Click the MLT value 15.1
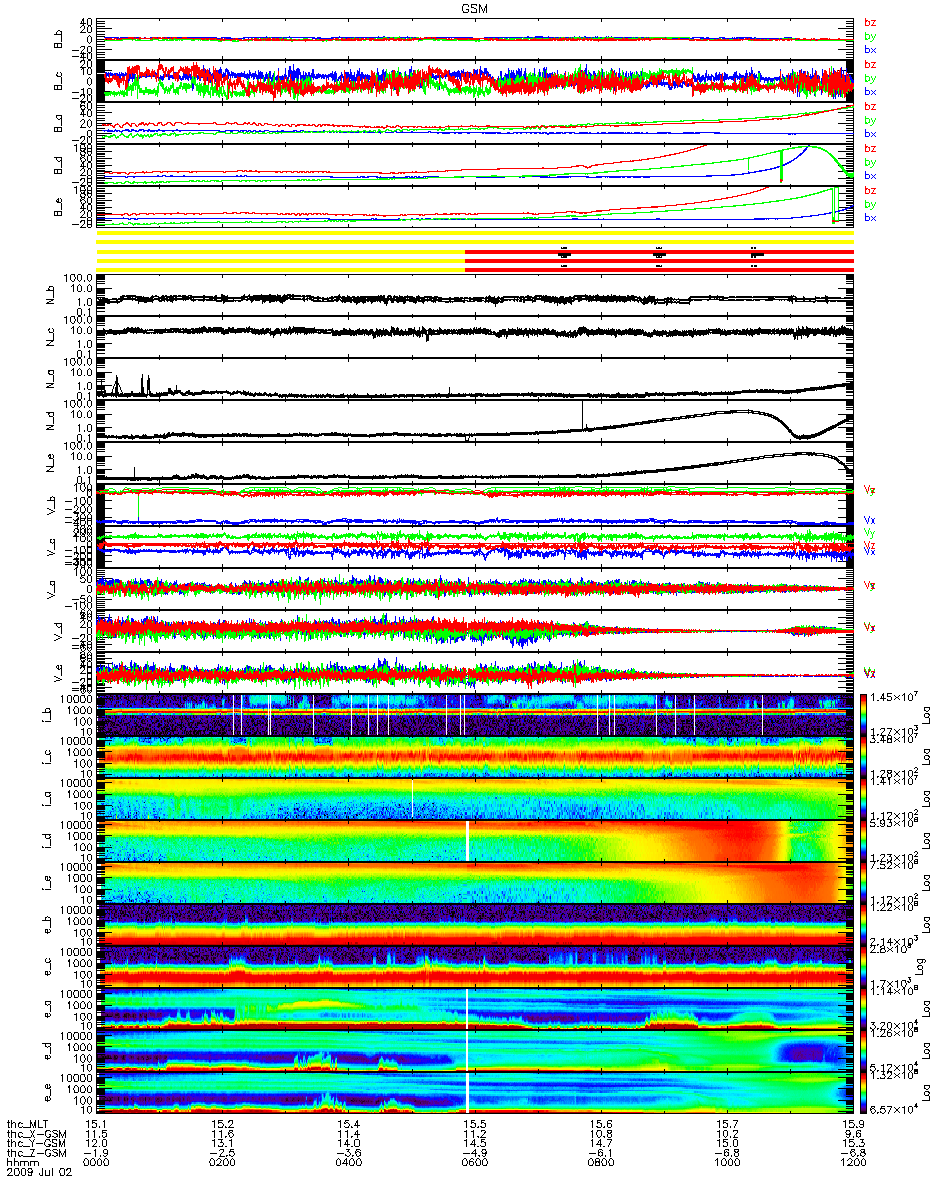 96,1125
